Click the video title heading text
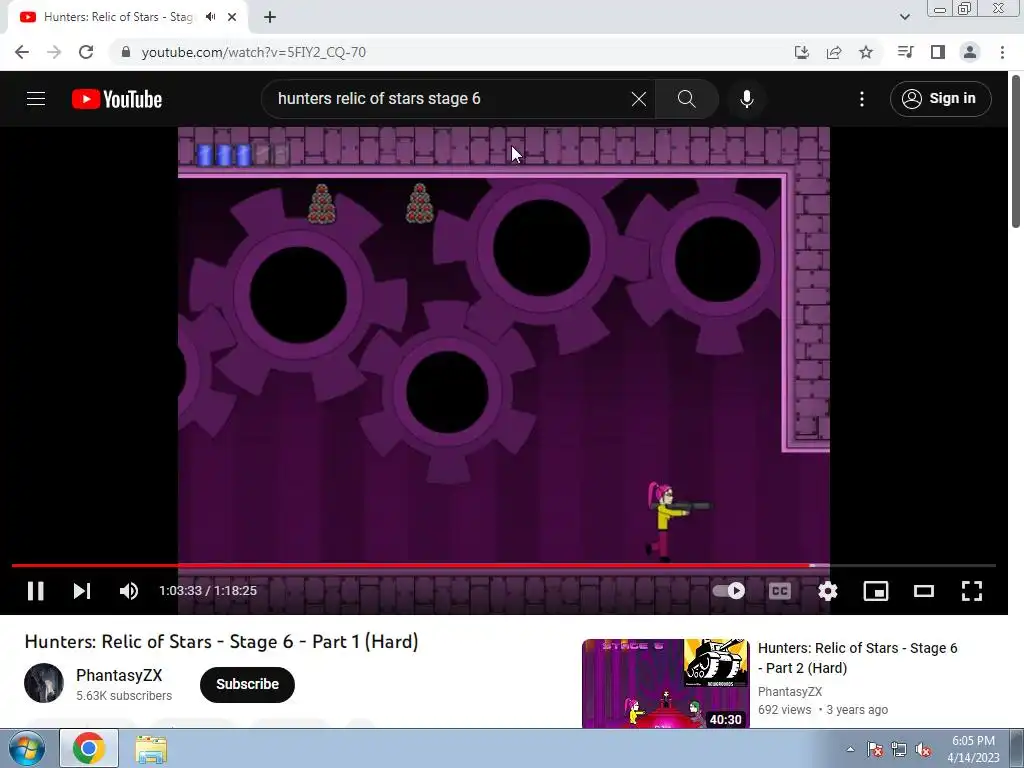Viewport: 1024px width, 768px height. point(221,641)
